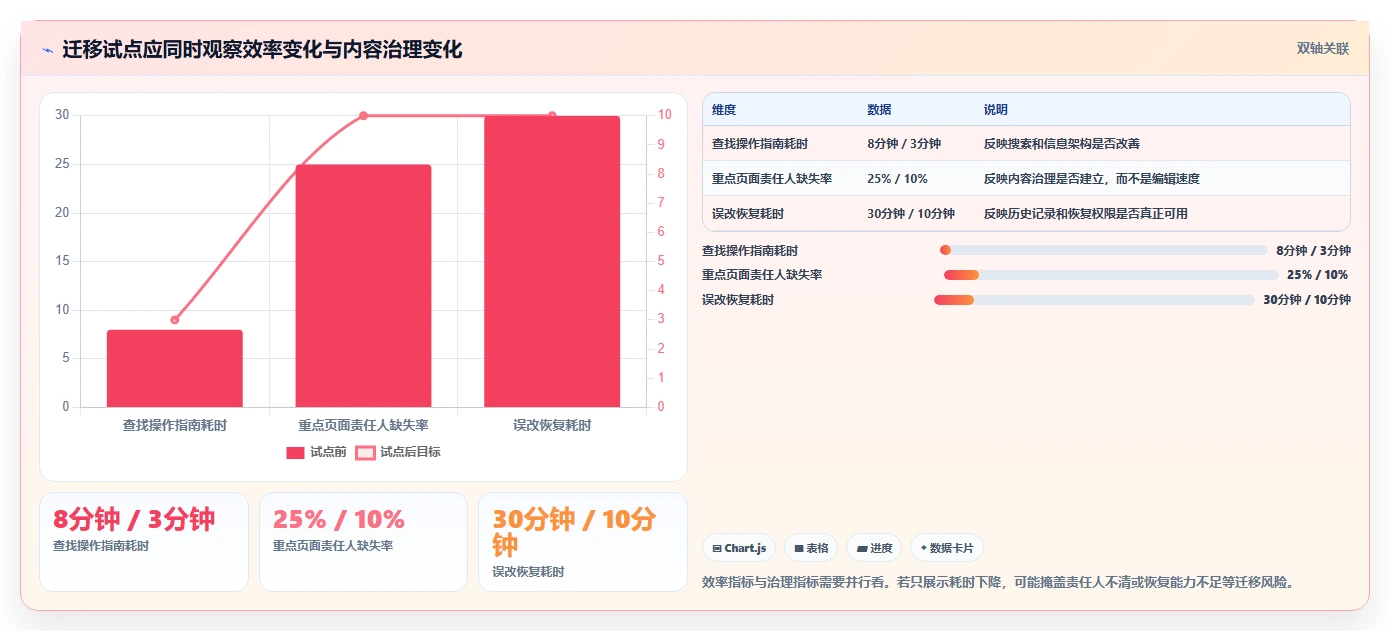Click the progress value 8分钟 / 3分钟

1313,251
